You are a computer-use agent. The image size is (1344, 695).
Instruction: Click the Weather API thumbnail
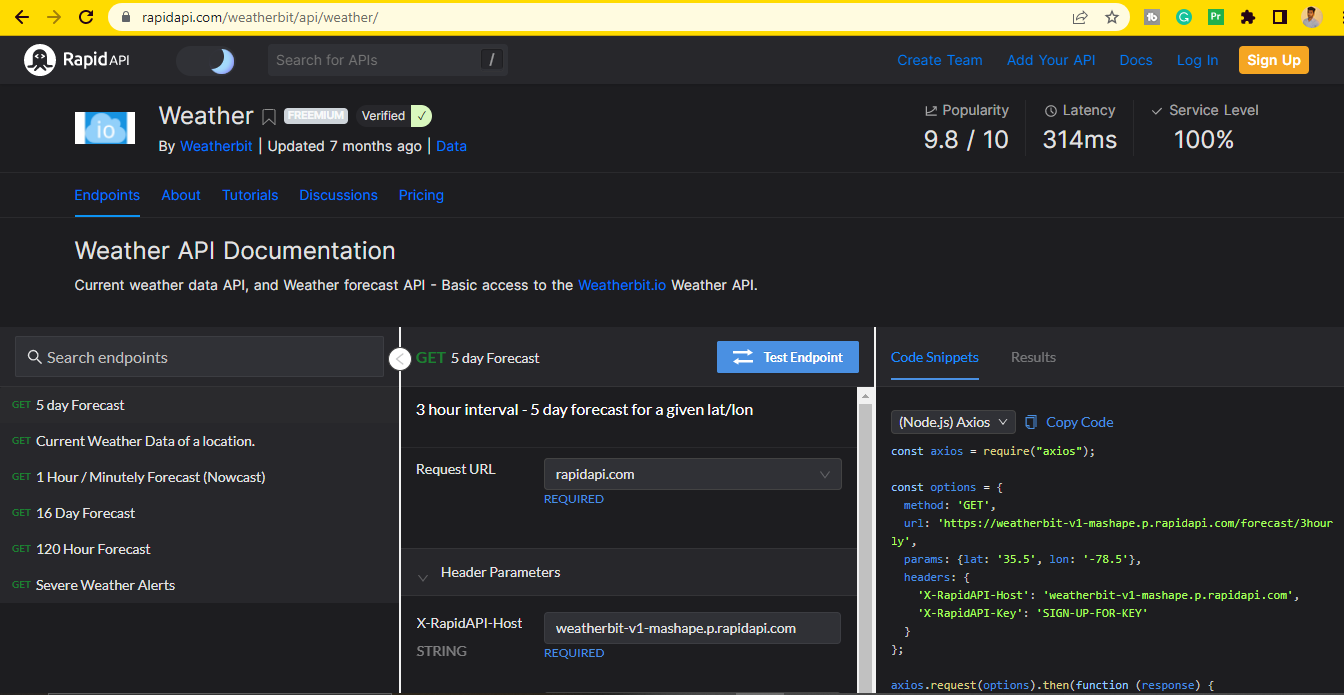click(105, 128)
